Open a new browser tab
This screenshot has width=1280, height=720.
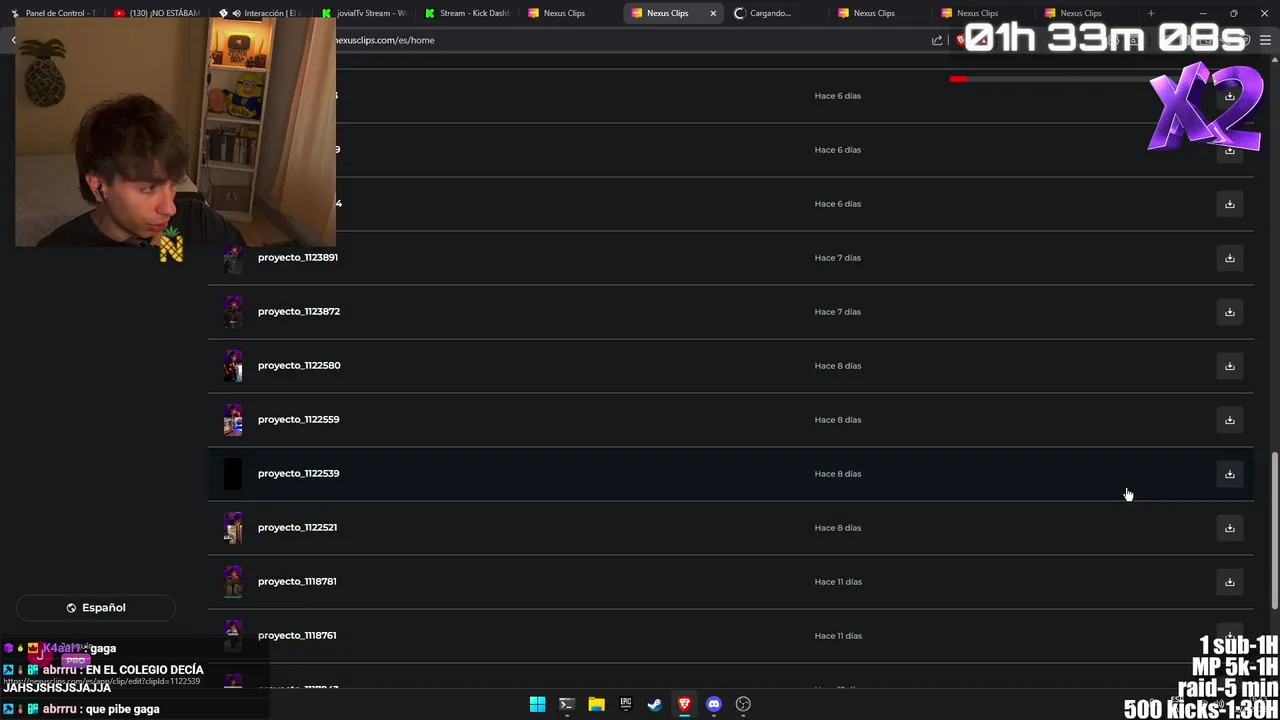1151,13
